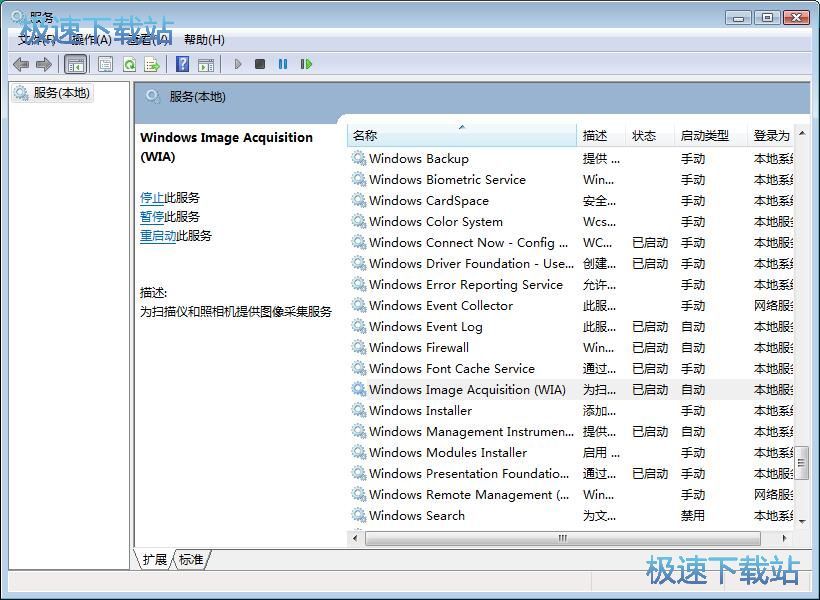Click the vertical scrollbar thumb

click(x=802, y=462)
